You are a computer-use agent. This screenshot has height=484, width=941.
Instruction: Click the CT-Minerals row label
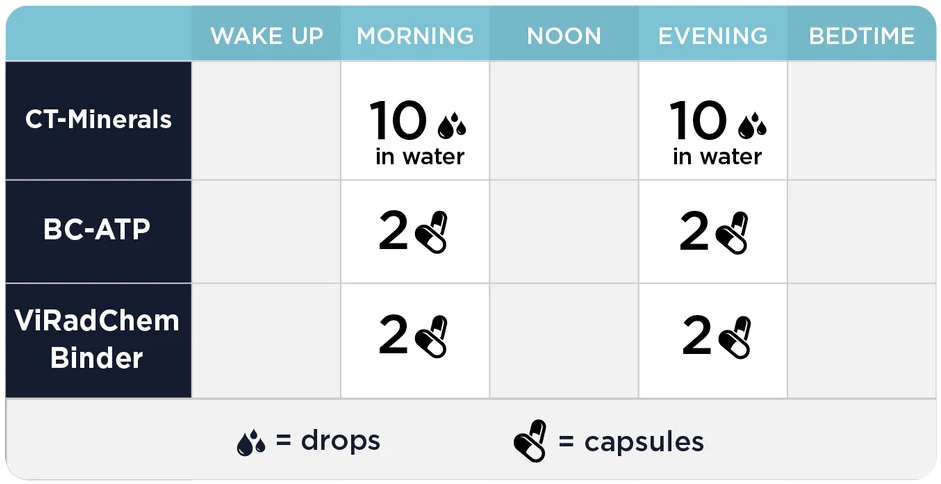pos(98,120)
